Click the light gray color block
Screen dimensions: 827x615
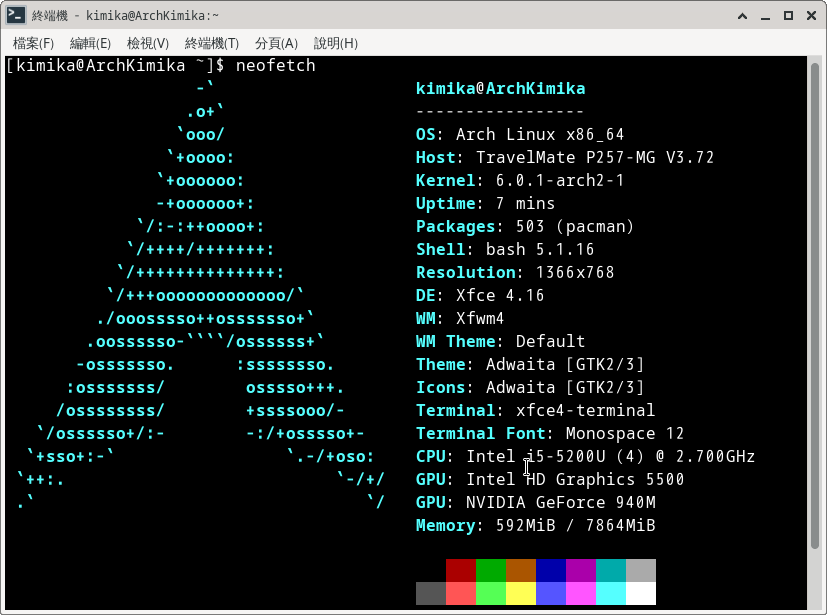pos(641,570)
